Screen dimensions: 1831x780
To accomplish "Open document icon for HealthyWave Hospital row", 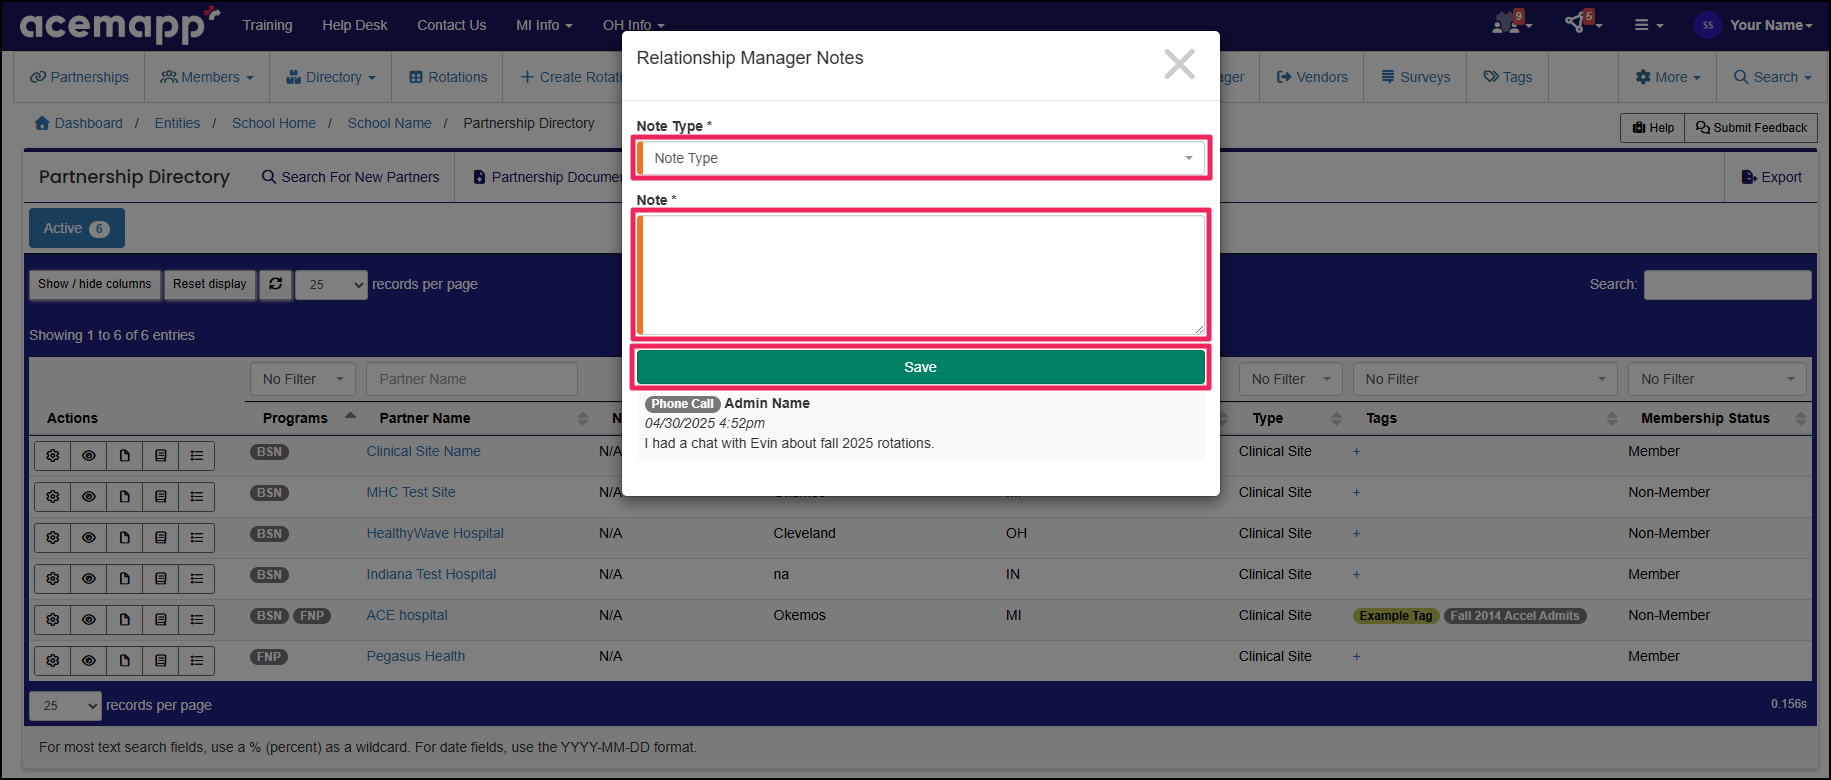I will click(125, 538).
